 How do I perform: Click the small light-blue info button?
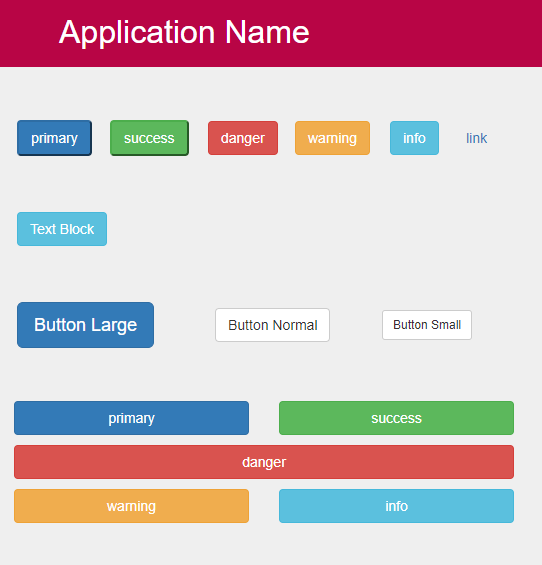coord(414,138)
